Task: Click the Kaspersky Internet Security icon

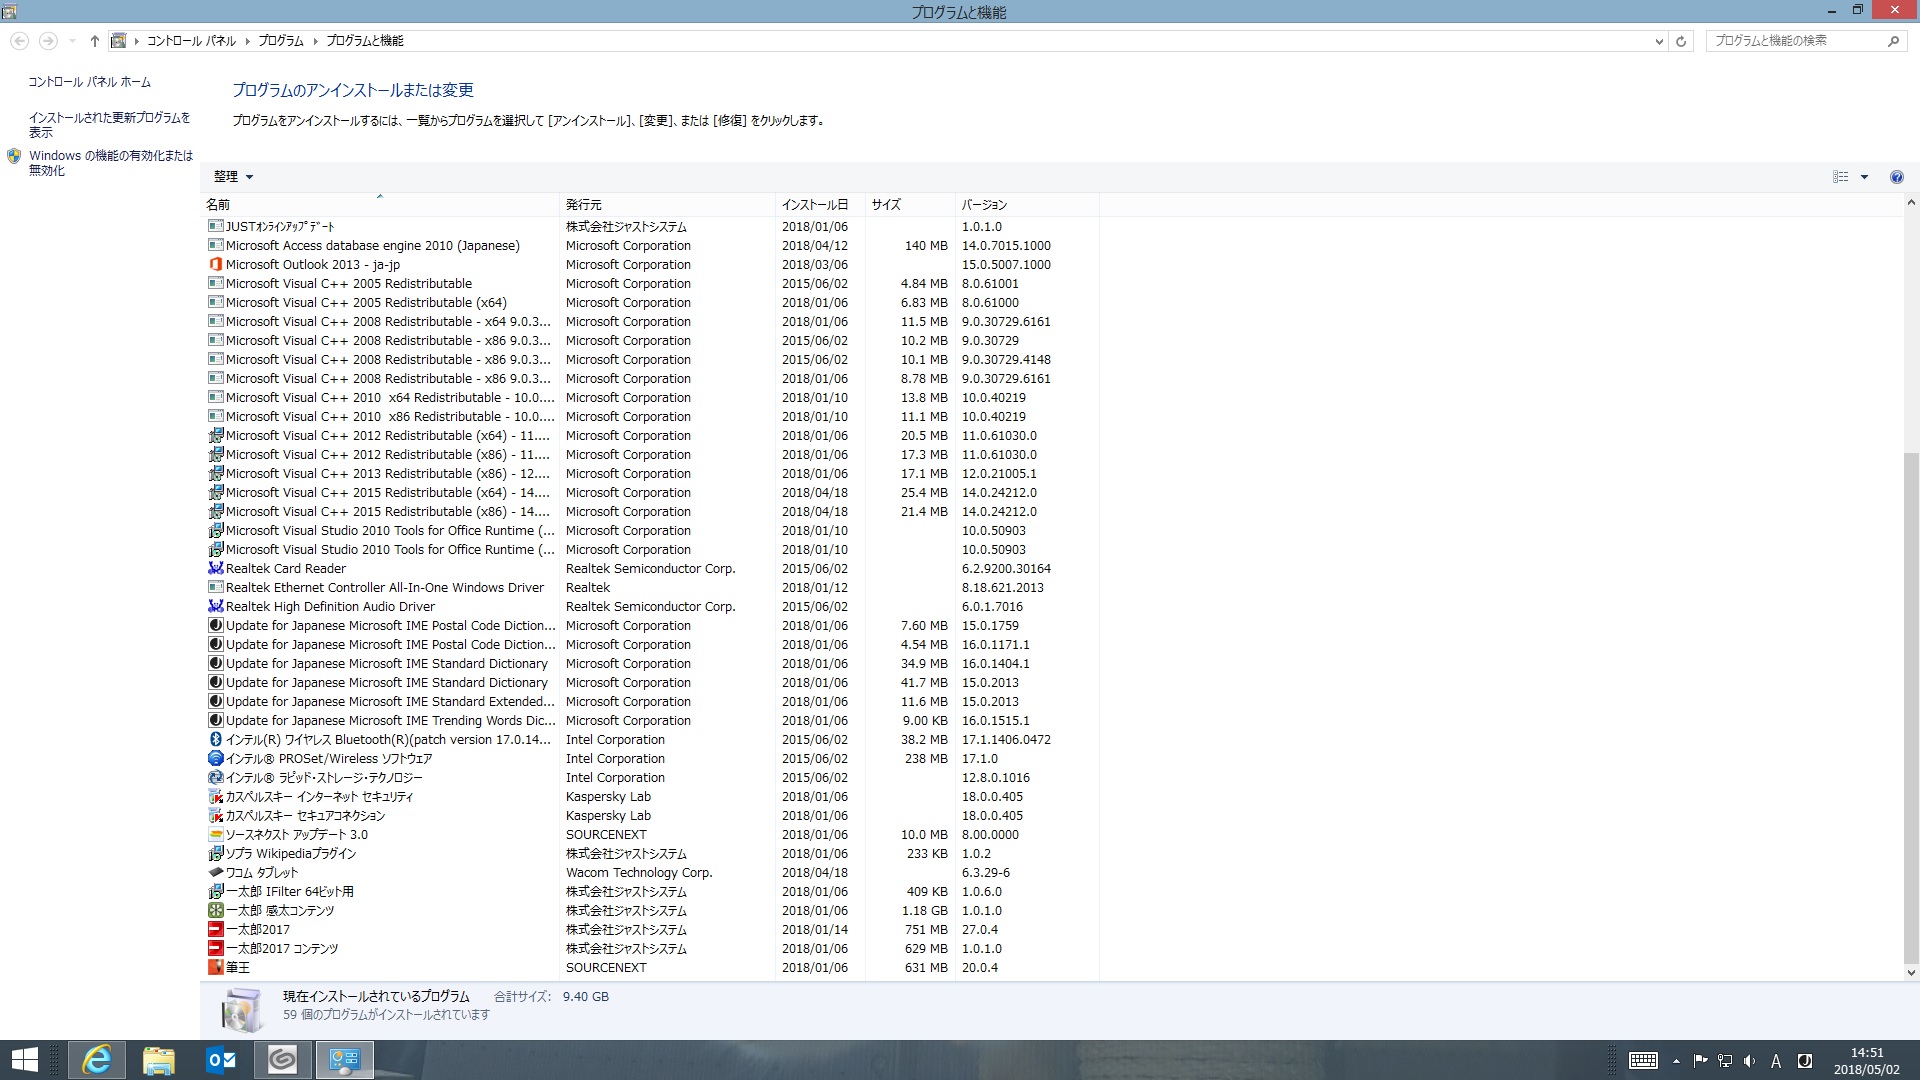Action: [215, 797]
